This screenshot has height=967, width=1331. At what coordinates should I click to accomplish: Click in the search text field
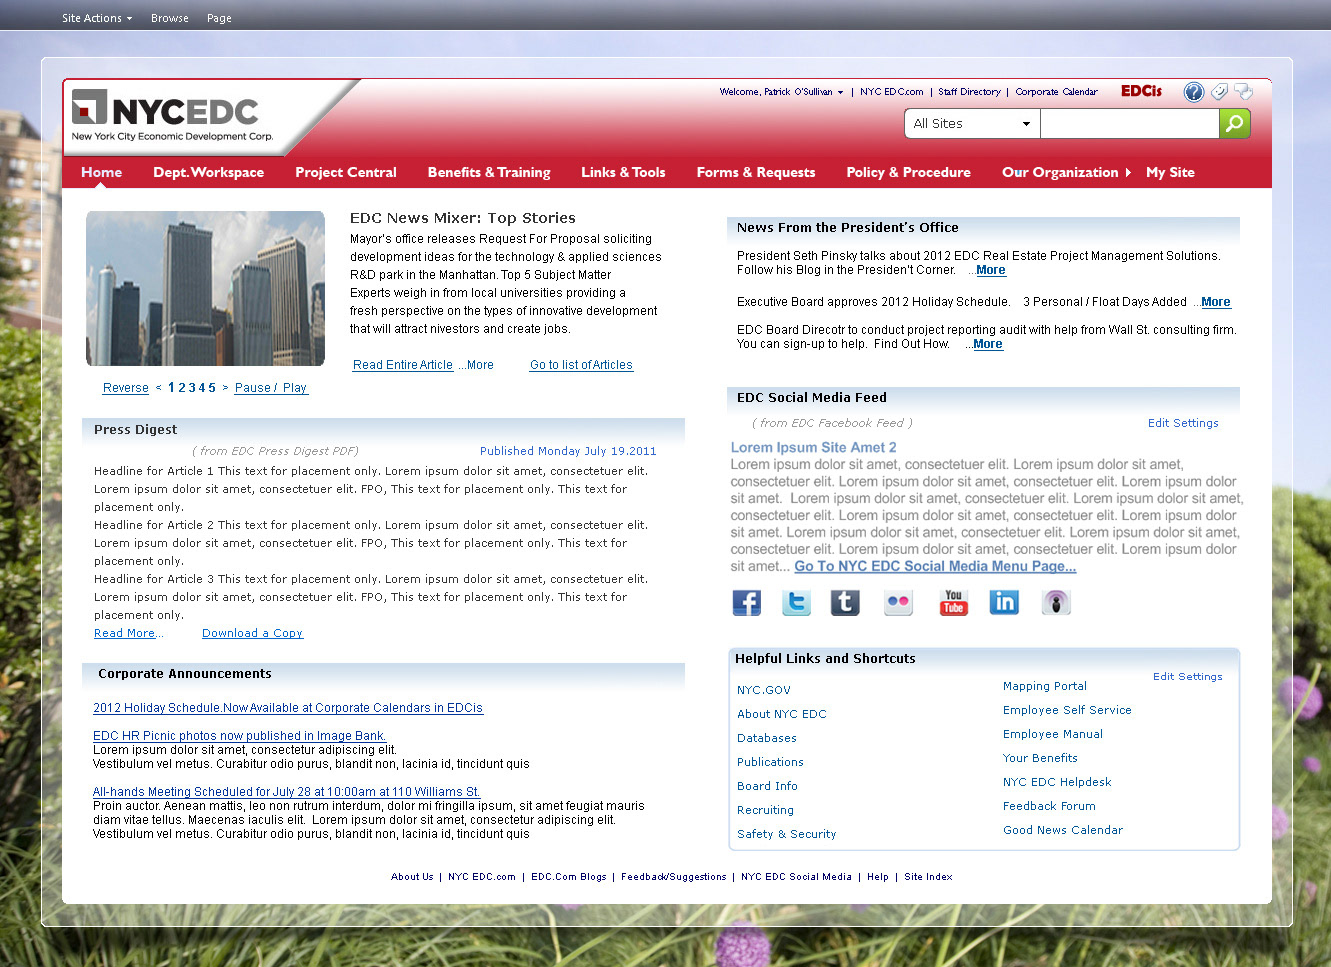click(x=1130, y=124)
